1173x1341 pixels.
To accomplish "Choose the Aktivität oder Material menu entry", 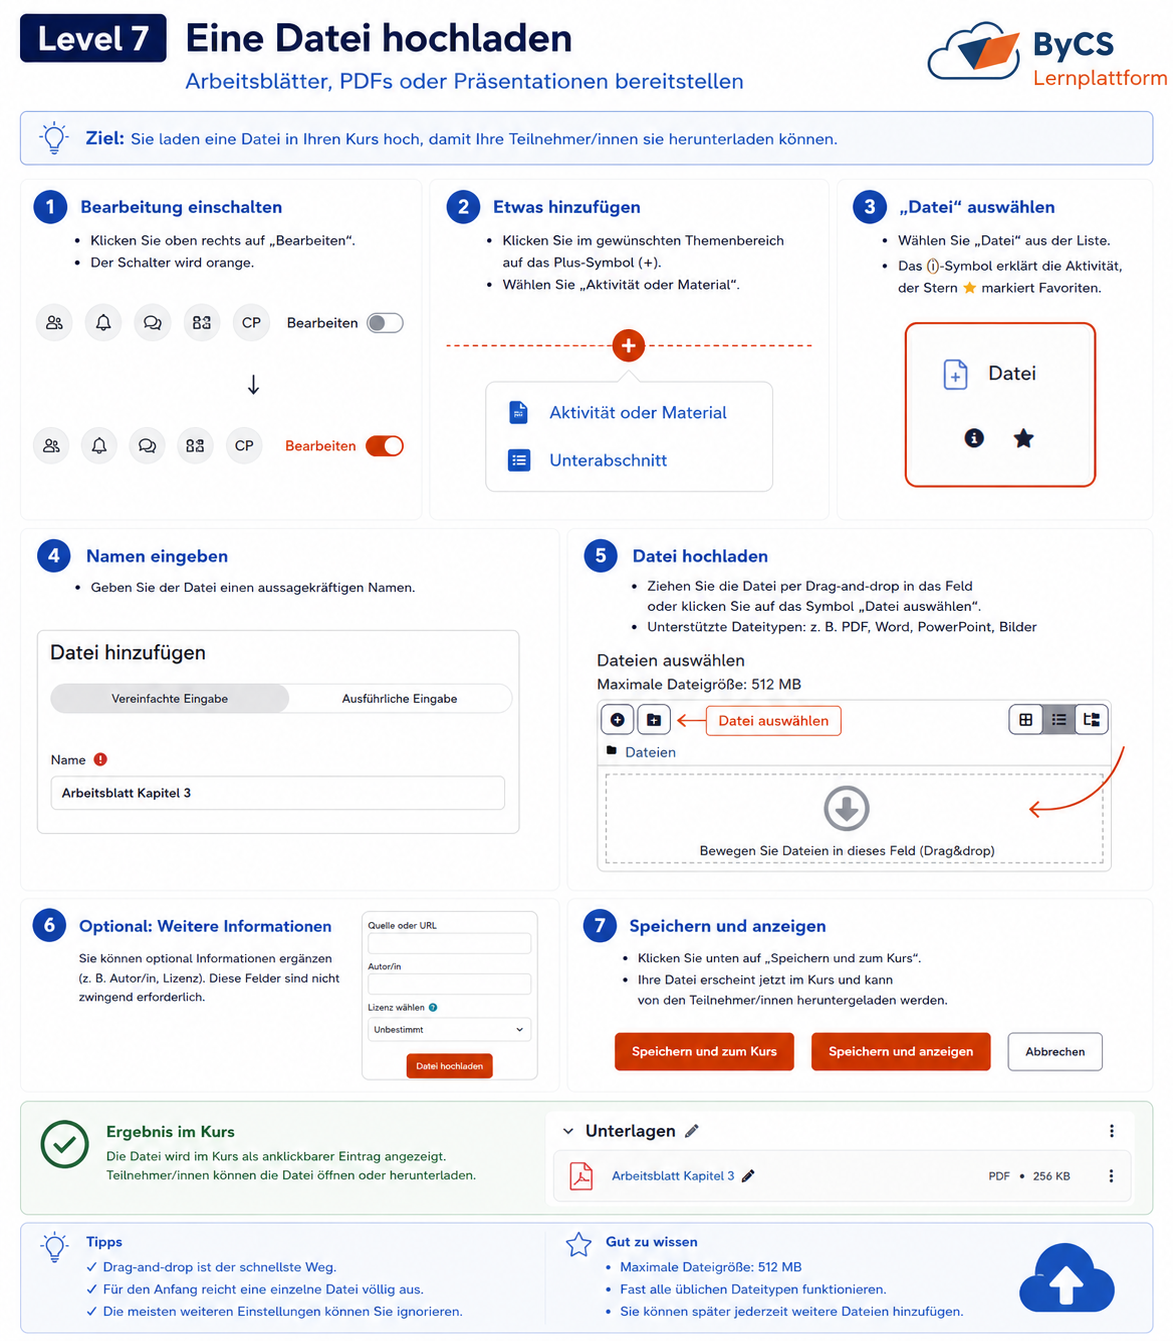I will (x=638, y=413).
